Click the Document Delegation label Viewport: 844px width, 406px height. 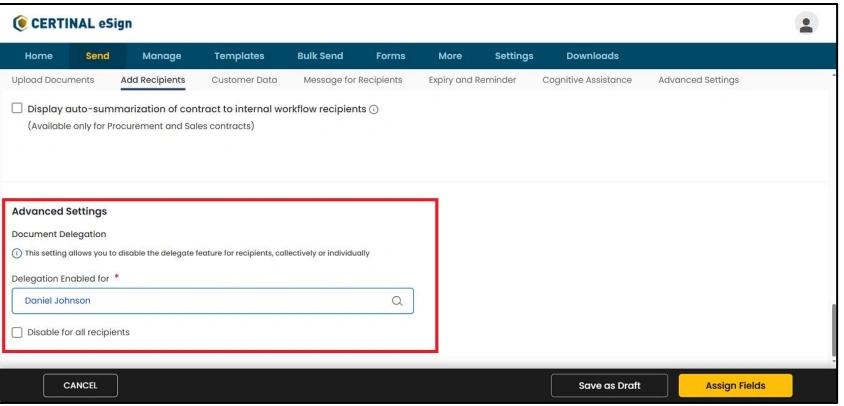point(59,234)
